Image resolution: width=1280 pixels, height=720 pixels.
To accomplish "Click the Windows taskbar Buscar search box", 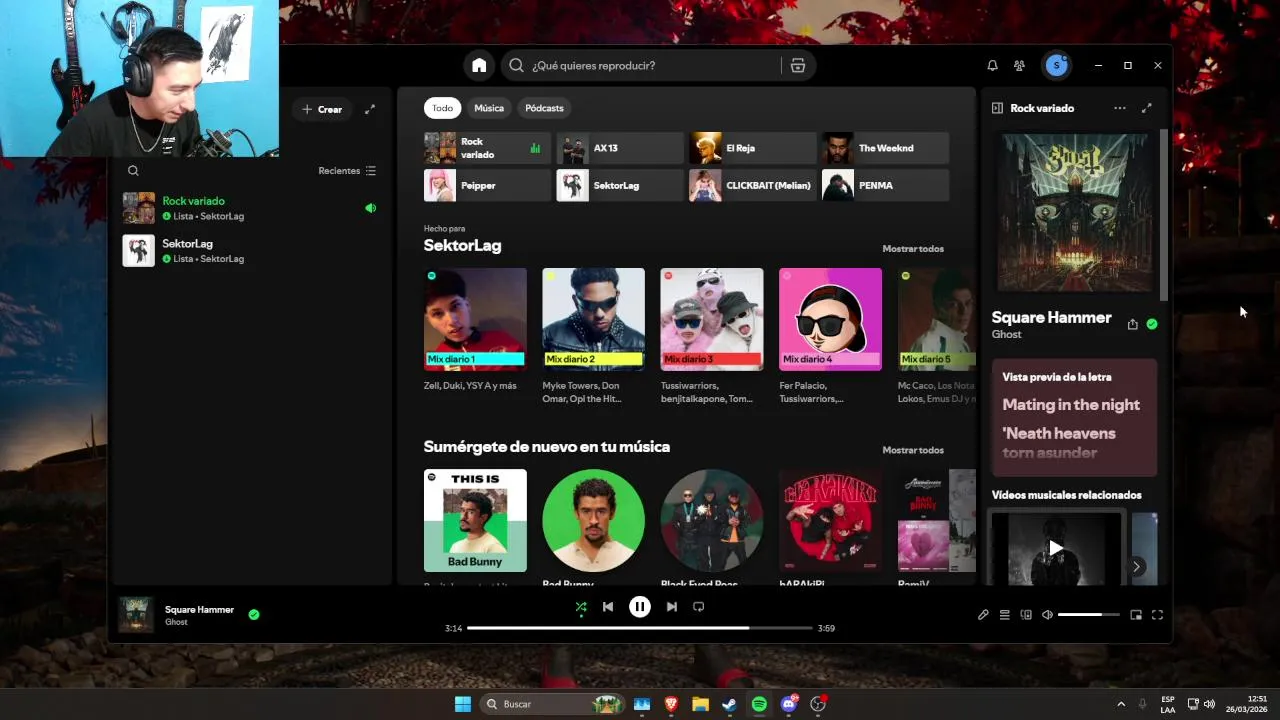I will click(x=553, y=704).
